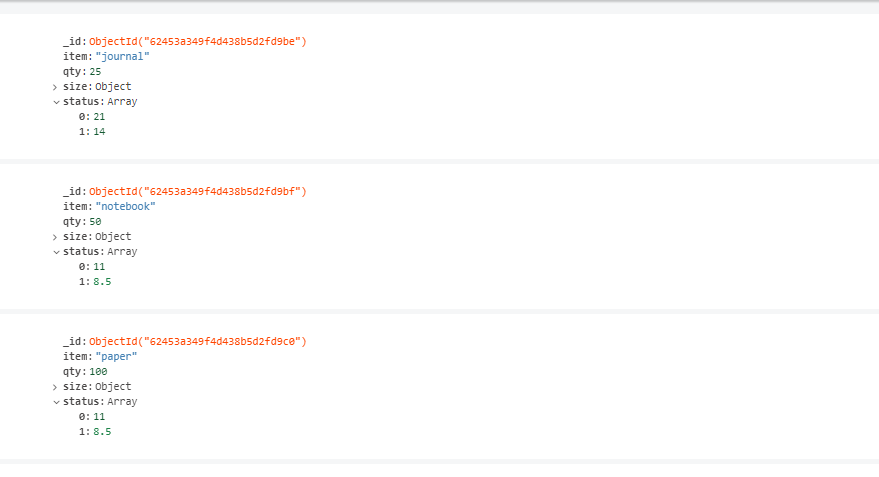Click status element 1 value 14

[x=99, y=132]
